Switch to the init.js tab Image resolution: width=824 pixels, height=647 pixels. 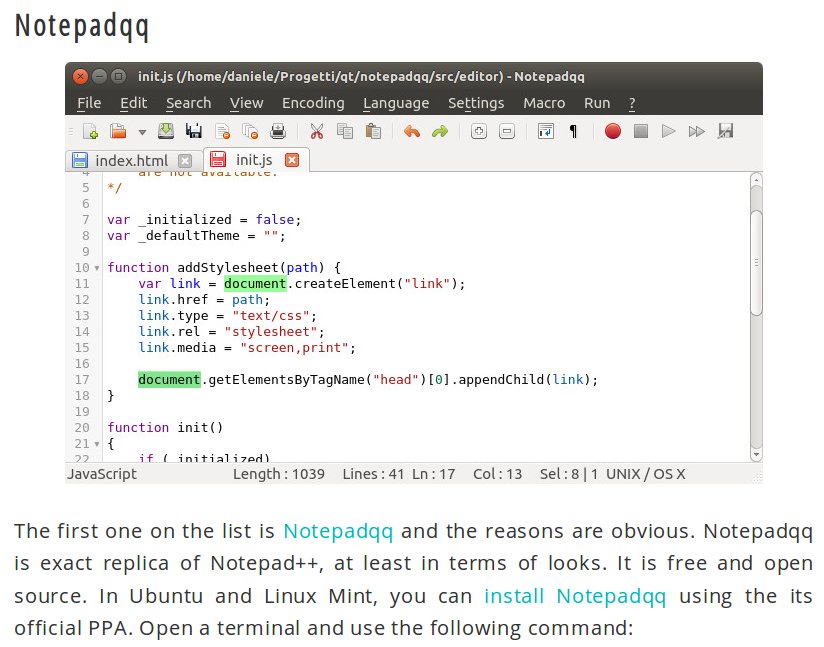point(256,159)
